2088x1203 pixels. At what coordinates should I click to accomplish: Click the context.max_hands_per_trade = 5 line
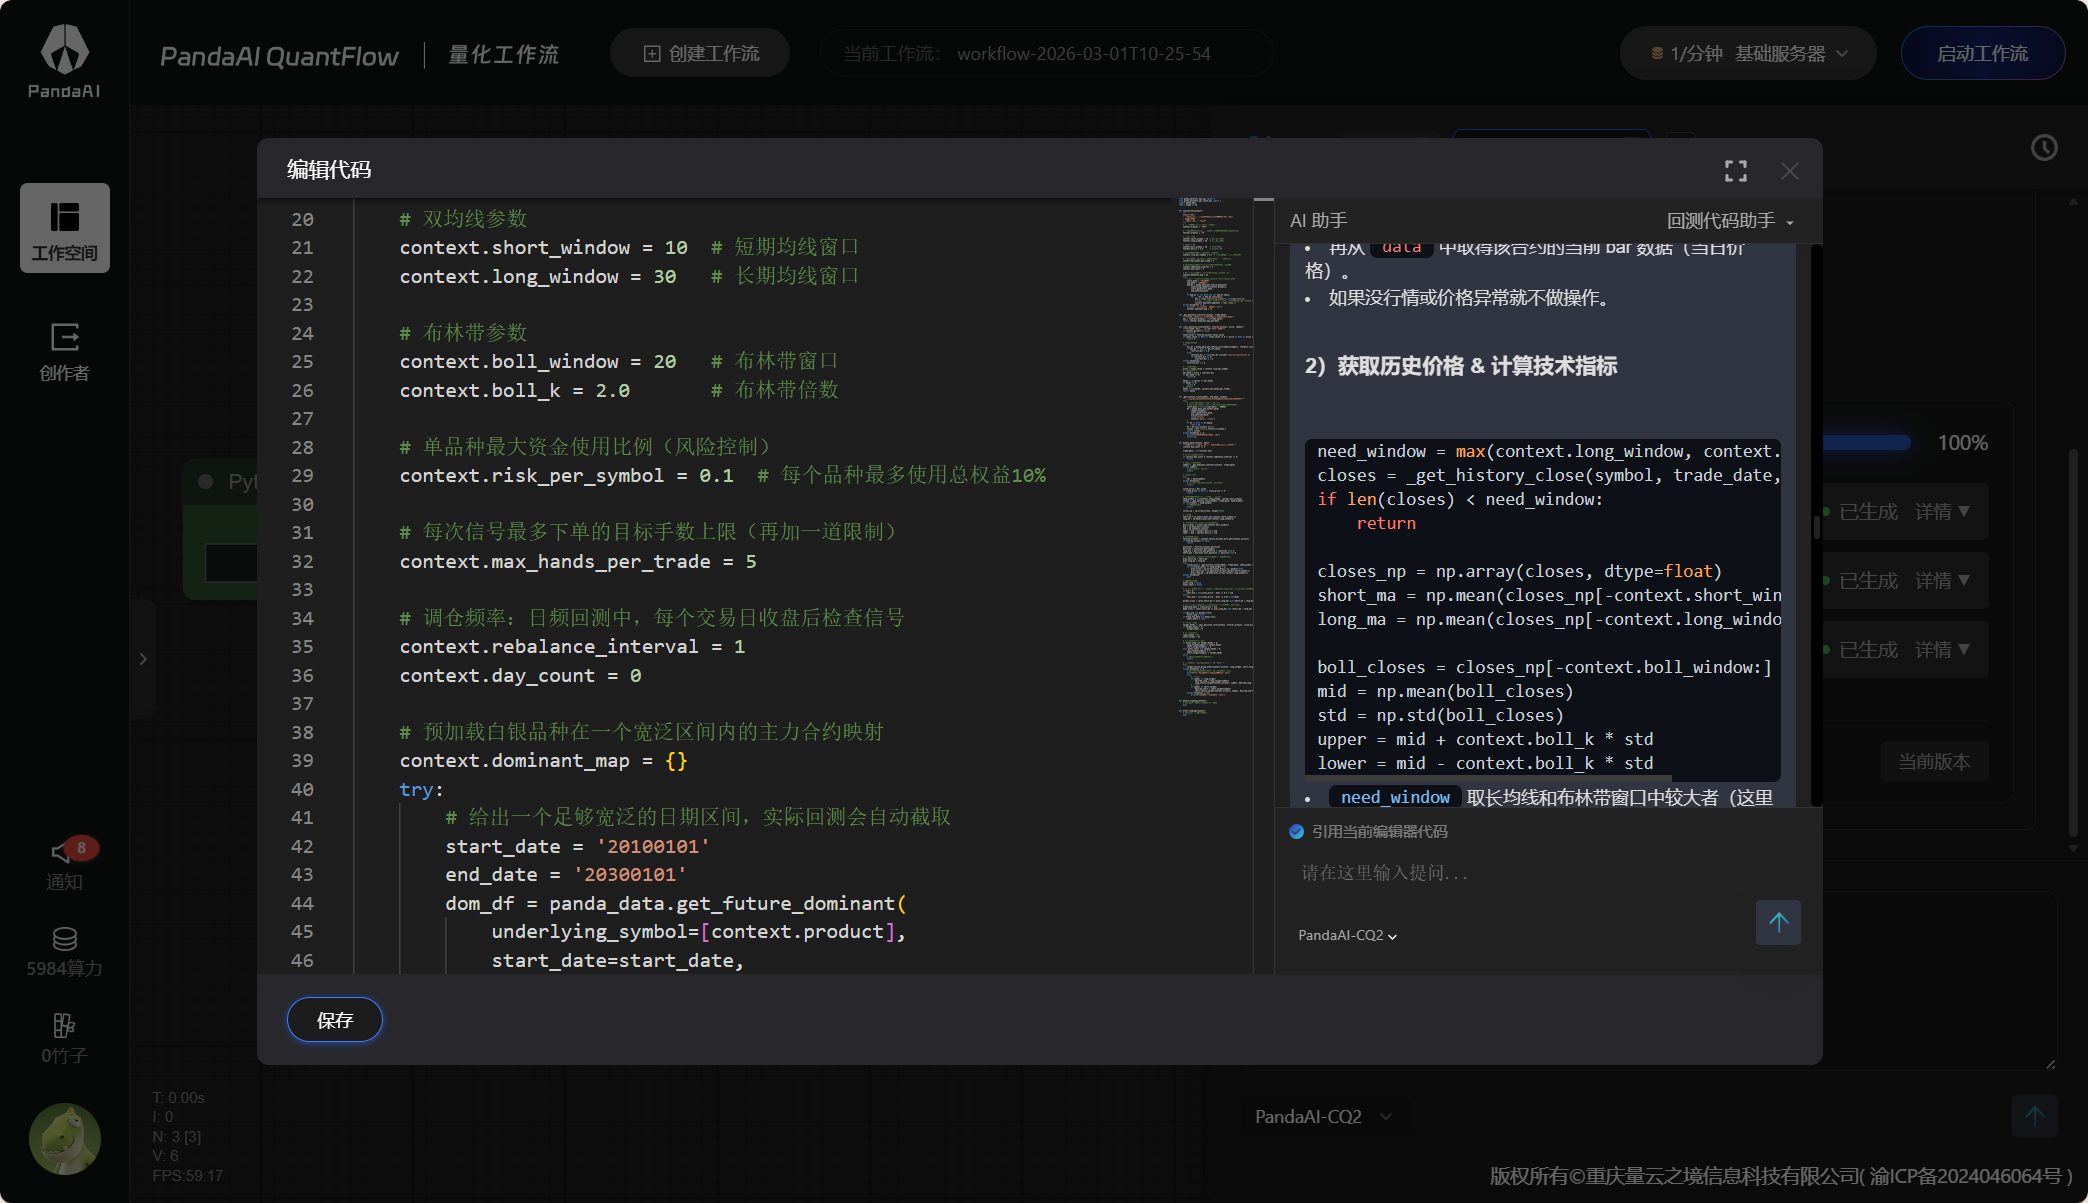click(x=578, y=562)
